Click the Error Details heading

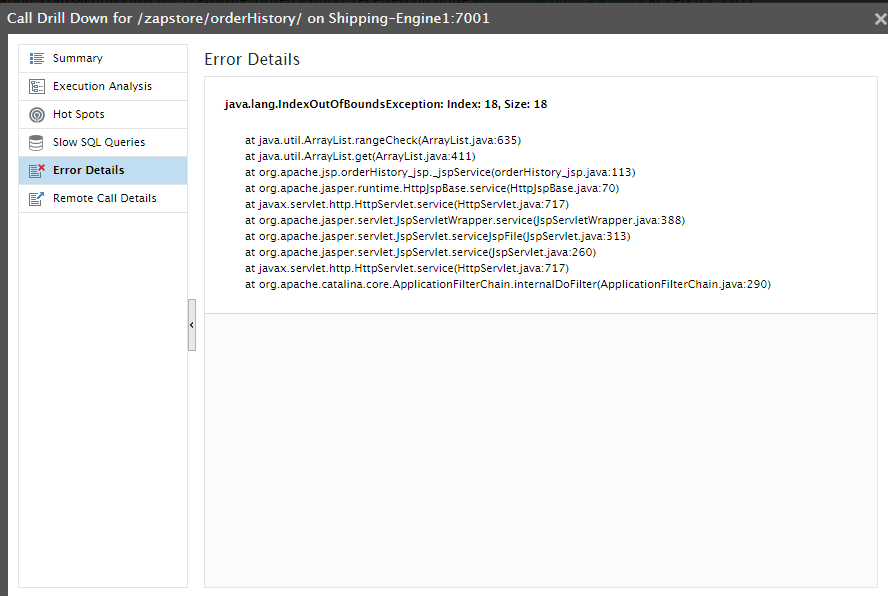pyautogui.click(x=252, y=59)
